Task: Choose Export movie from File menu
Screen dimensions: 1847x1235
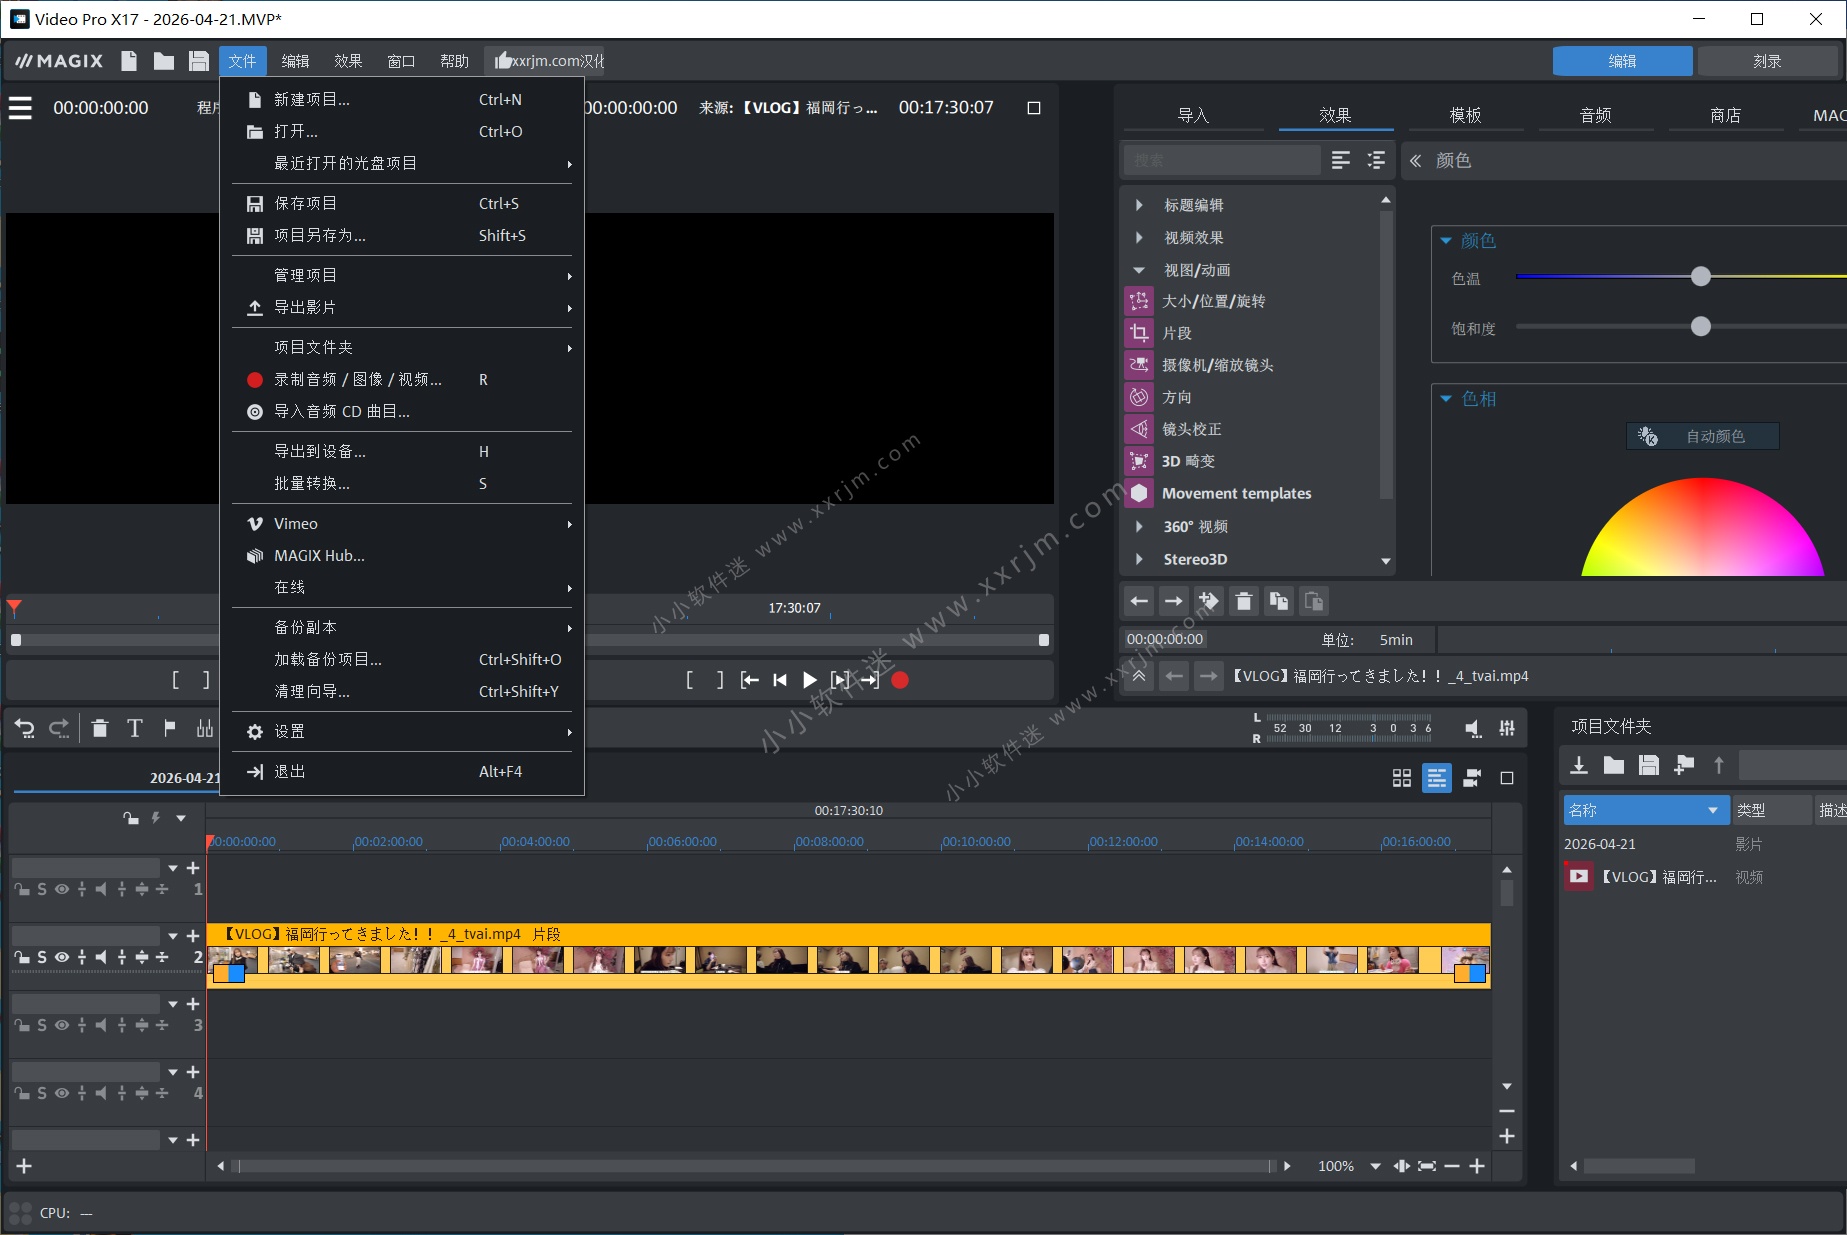Action: click(x=305, y=307)
